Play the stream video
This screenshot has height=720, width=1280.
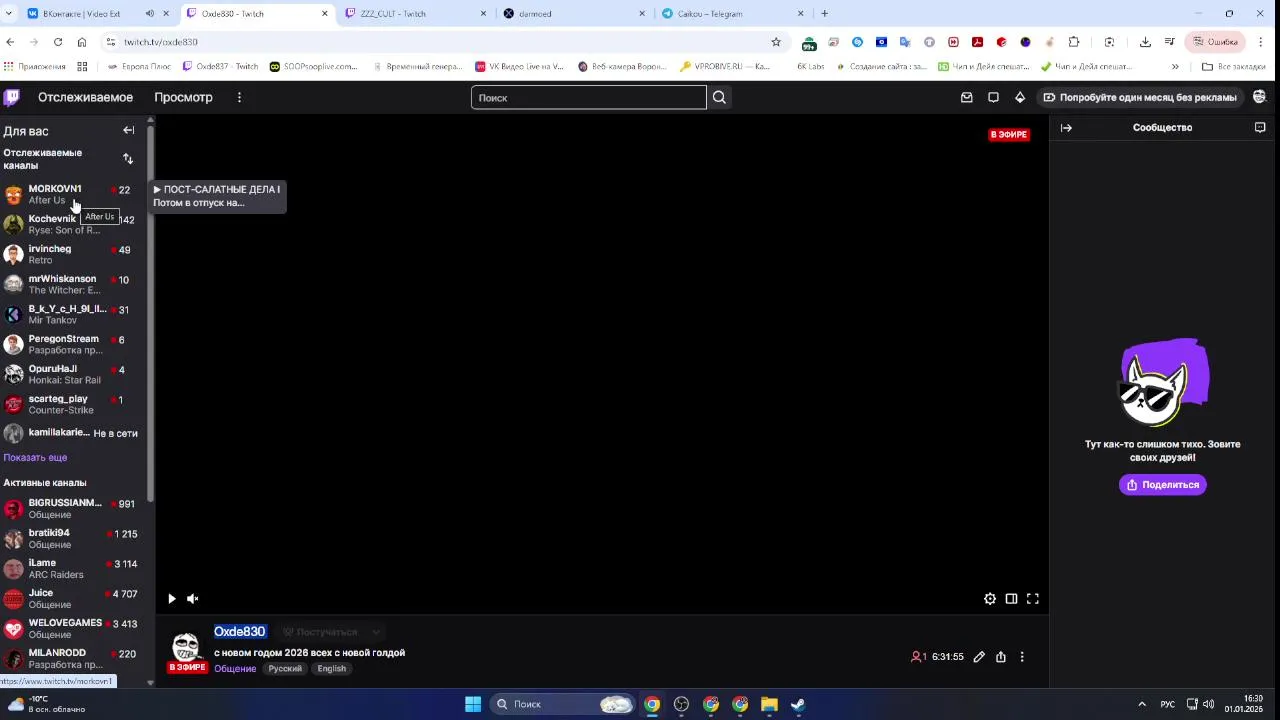172,599
